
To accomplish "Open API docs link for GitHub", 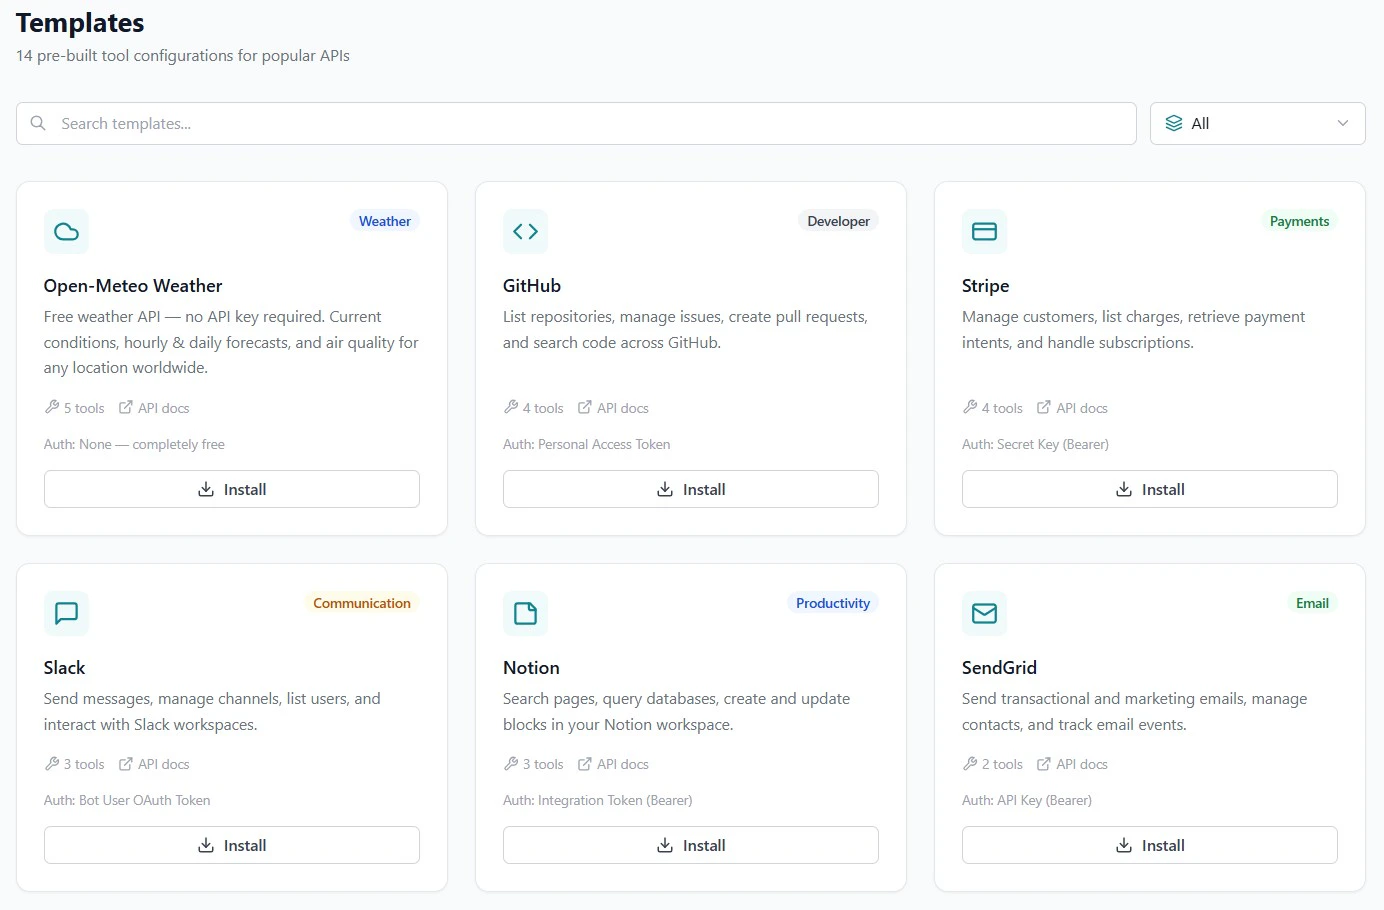I will [x=613, y=408].
